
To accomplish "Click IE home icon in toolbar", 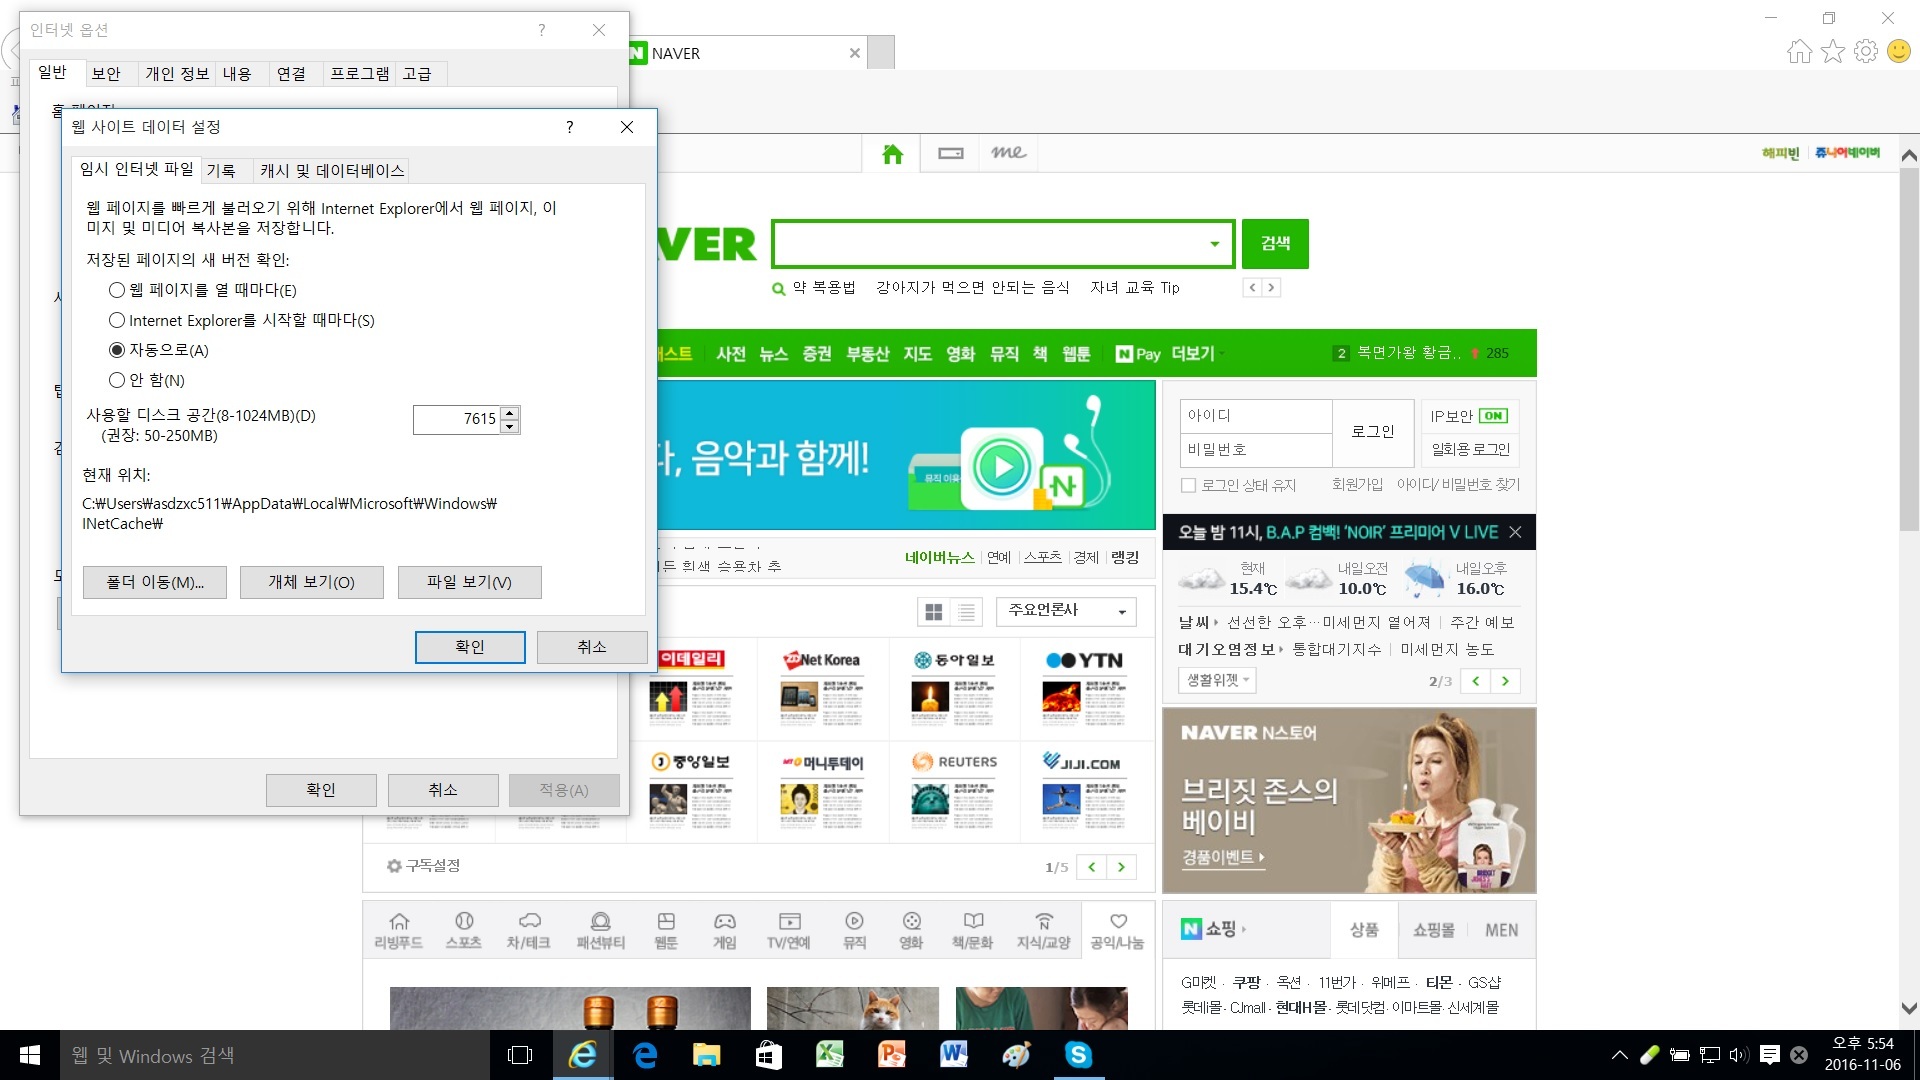I will click(x=1799, y=51).
